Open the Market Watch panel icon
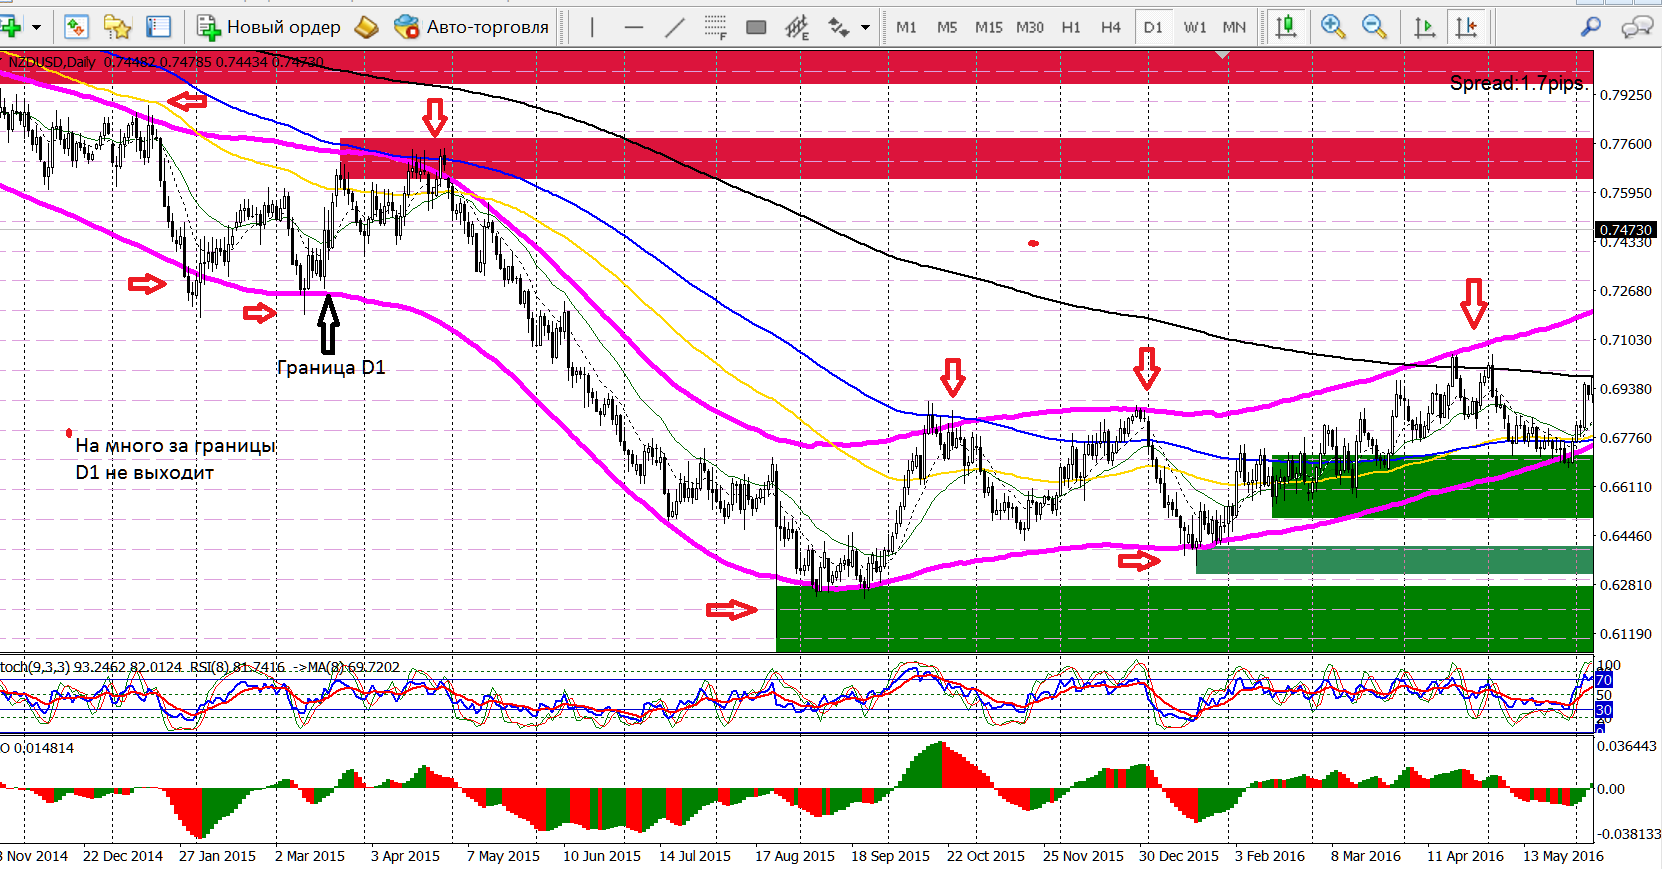The height and width of the screenshot is (869, 1662). click(77, 27)
